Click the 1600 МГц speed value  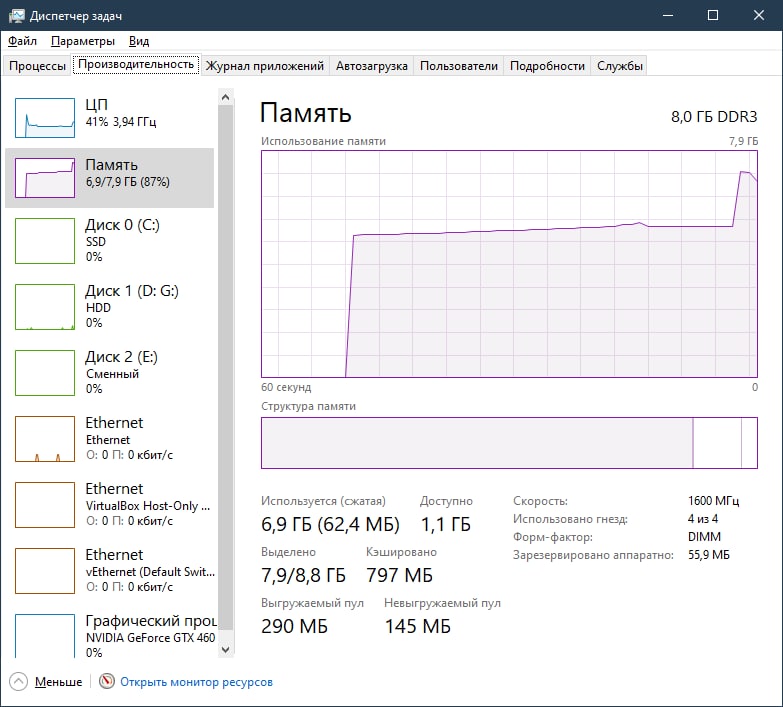click(714, 500)
